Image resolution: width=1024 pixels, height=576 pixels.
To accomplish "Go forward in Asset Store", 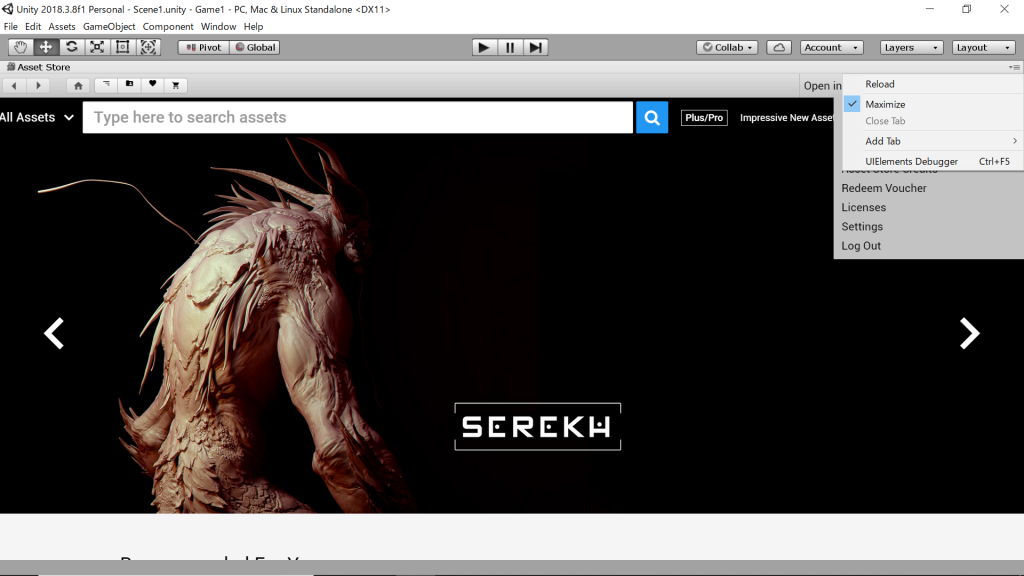I will coord(38,85).
